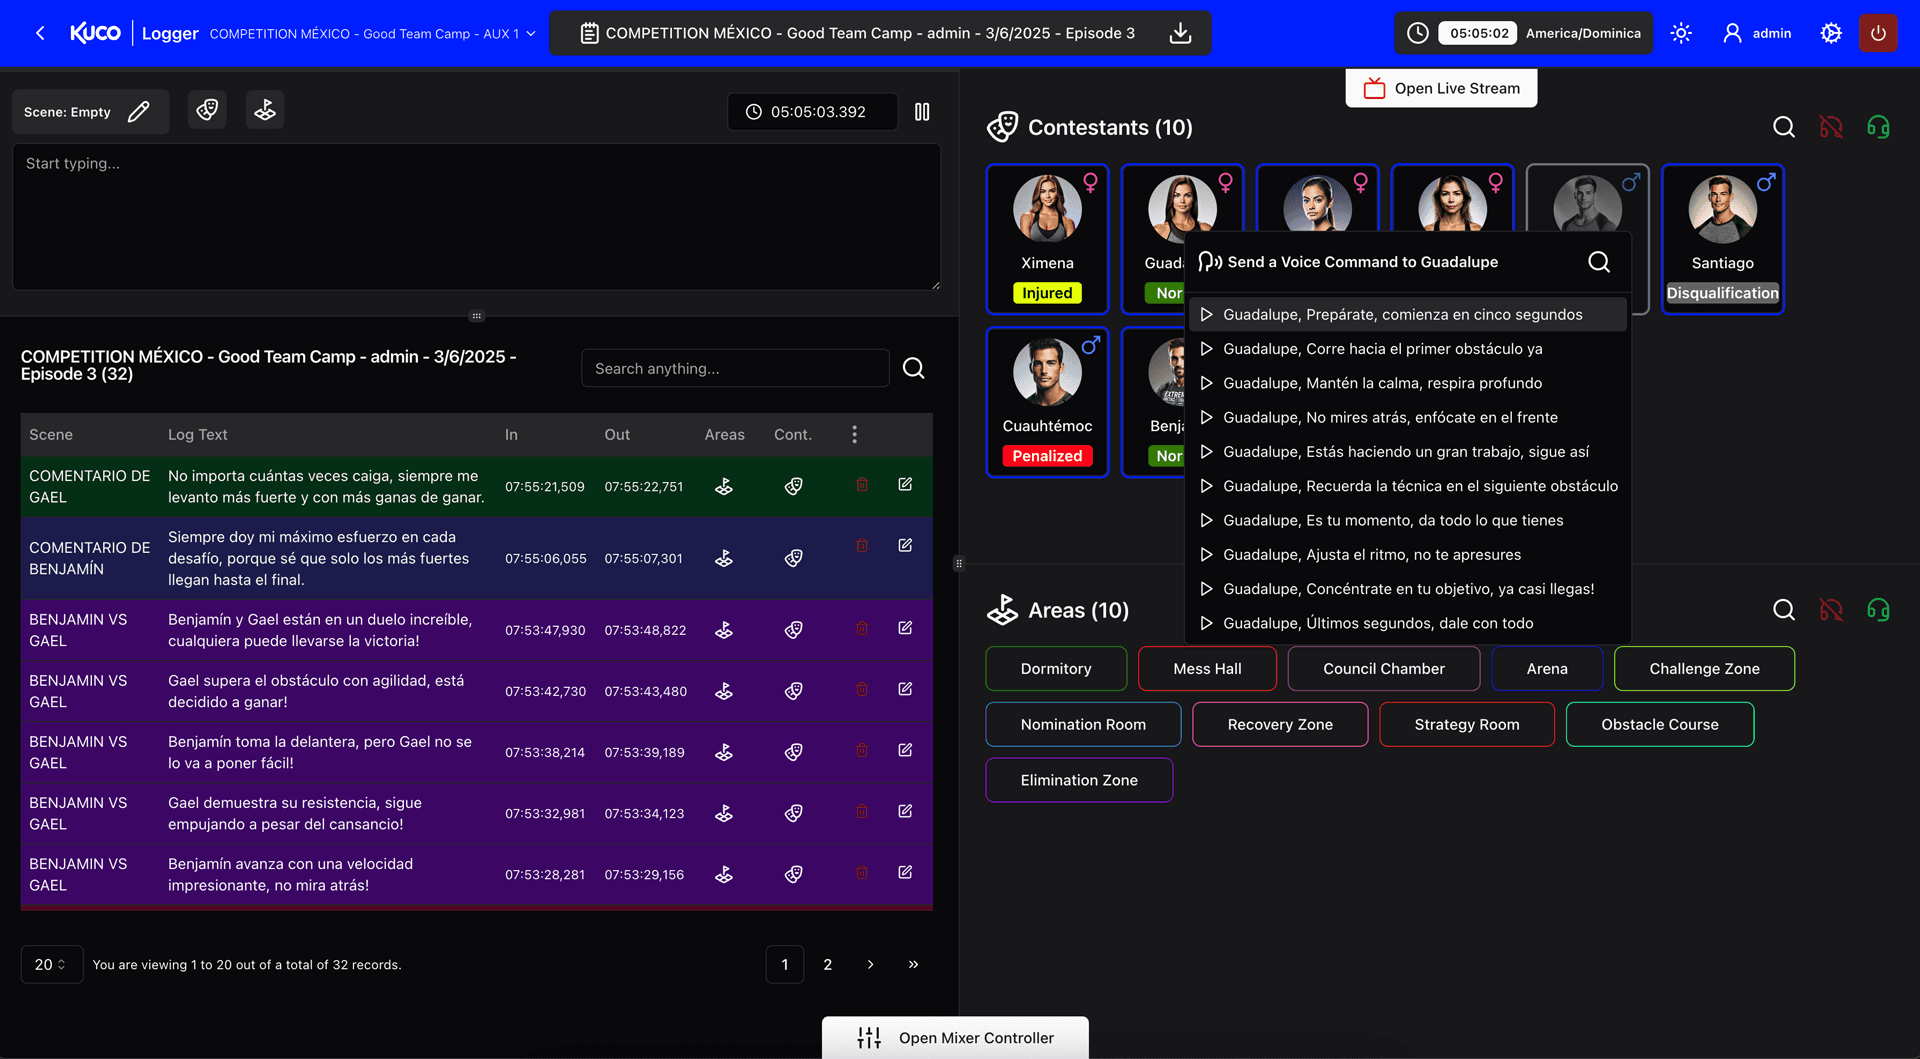Change the records-per-page value from 20
Viewport: 1920px width, 1059px height.
(52, 964)
